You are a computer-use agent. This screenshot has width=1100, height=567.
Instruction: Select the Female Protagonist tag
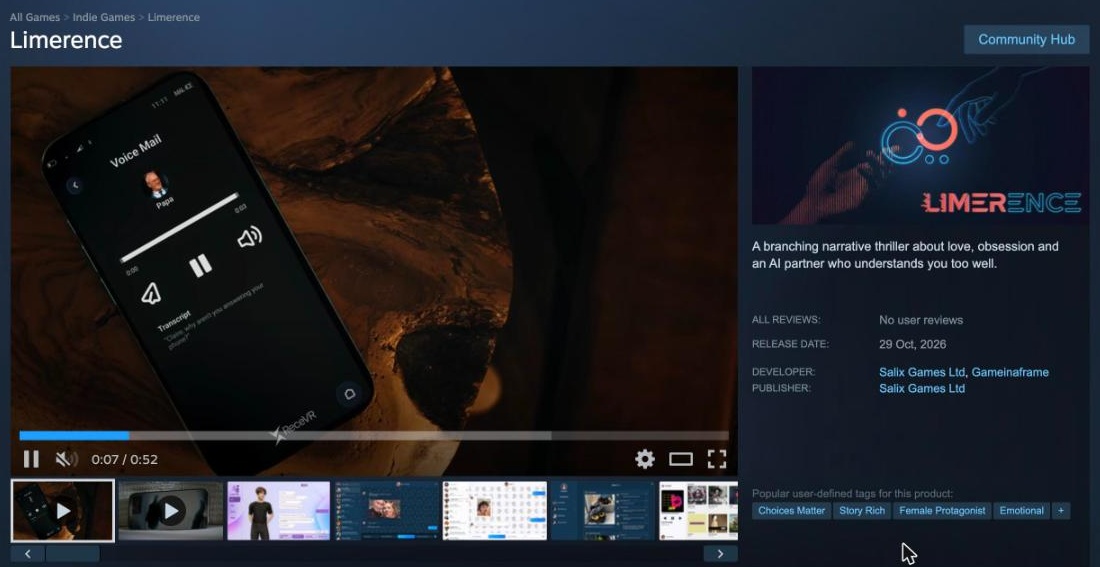pos(942,510)
